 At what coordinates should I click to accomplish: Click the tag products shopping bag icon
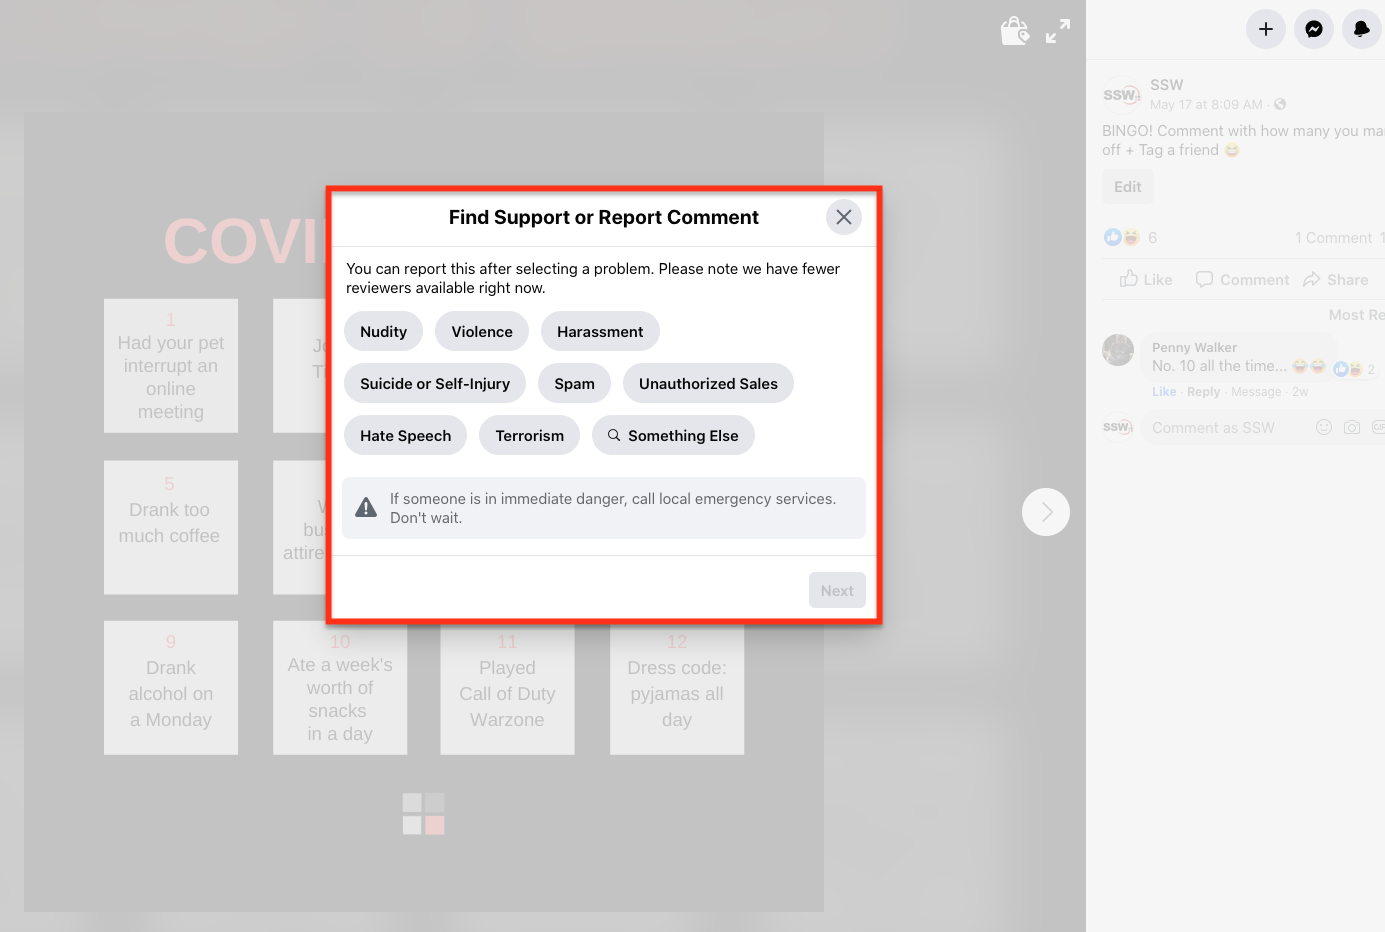1014,31
